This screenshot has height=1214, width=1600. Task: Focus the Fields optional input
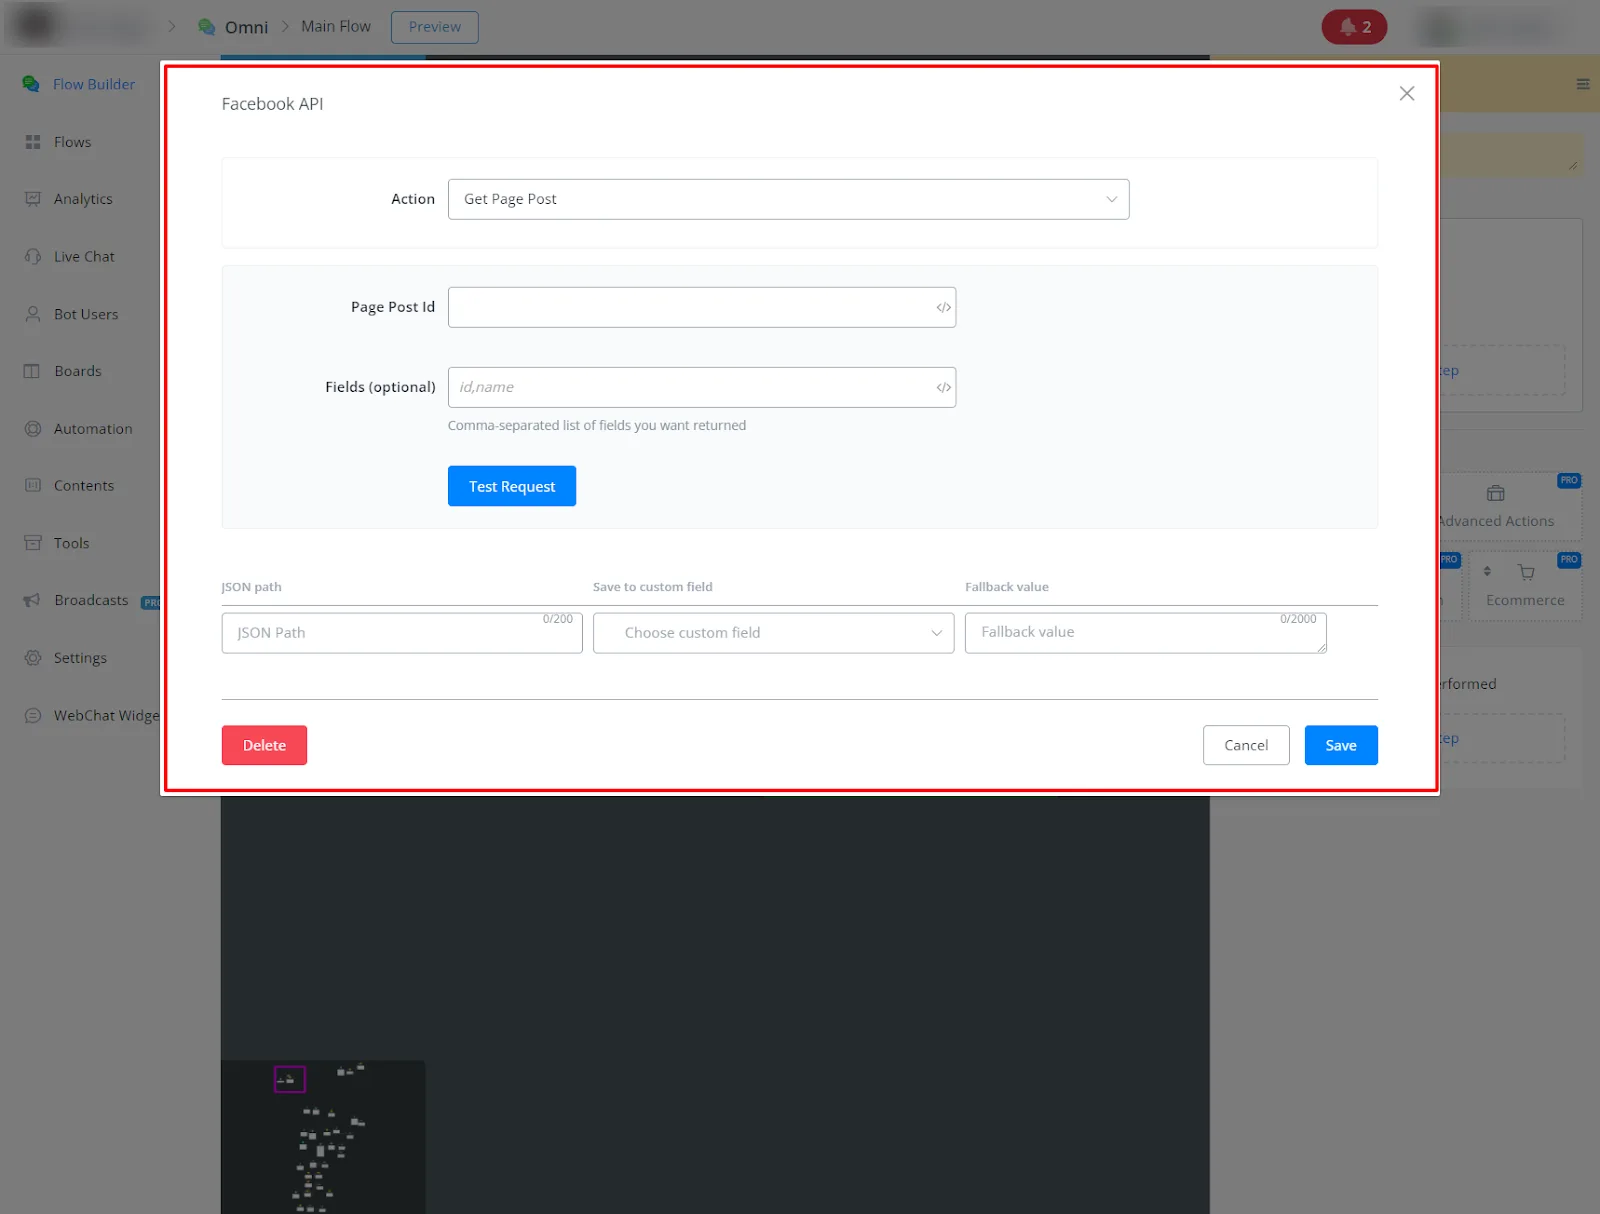click(x=702, y=387)
